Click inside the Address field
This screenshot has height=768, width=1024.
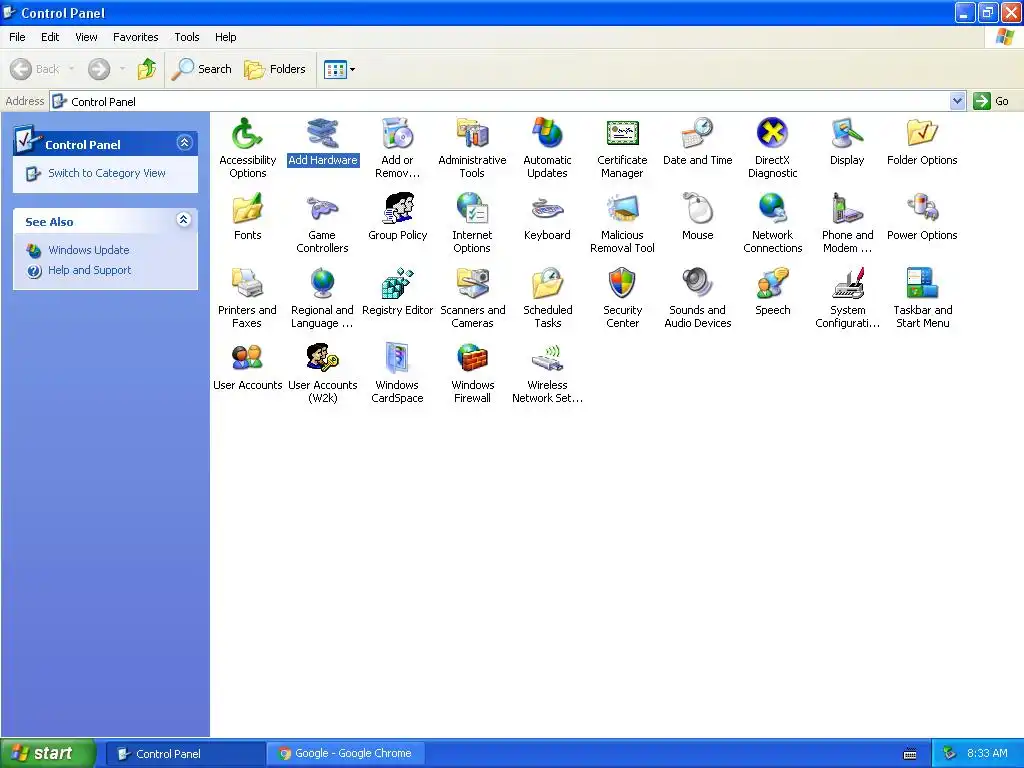[500, 101]
